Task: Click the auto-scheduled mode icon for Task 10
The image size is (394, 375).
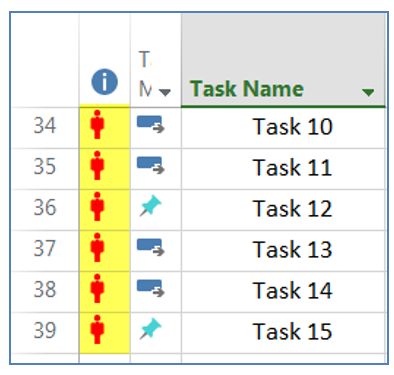Action: pyautogui.click(x=151, y=124)
